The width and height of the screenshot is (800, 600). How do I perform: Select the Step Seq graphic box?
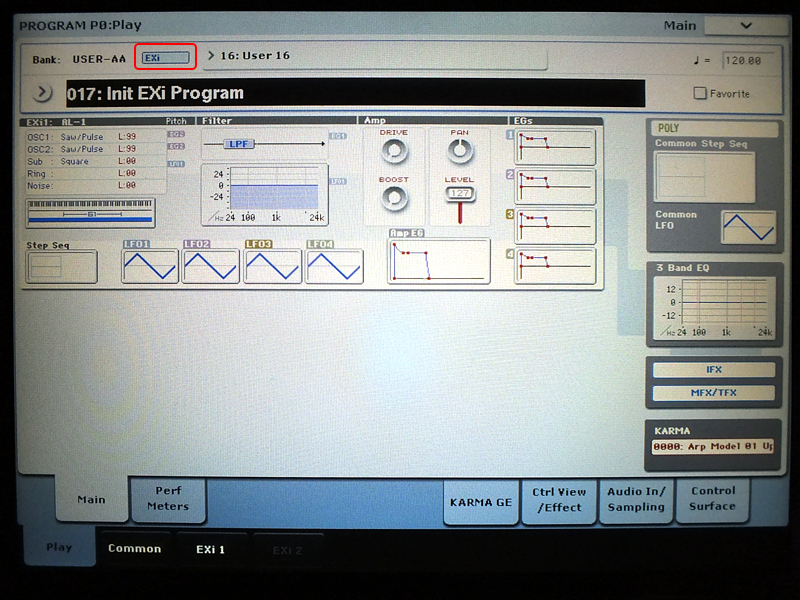[x=61, y=266]
